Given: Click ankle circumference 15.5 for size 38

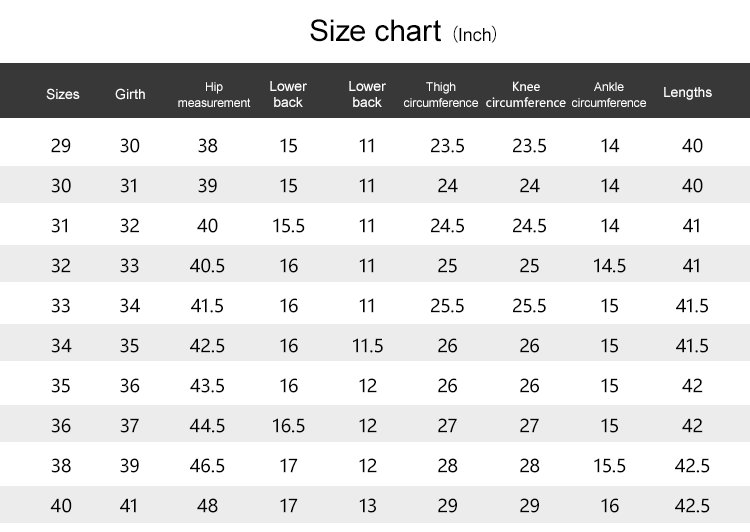Looking at the screenshot, I should 609,466.
